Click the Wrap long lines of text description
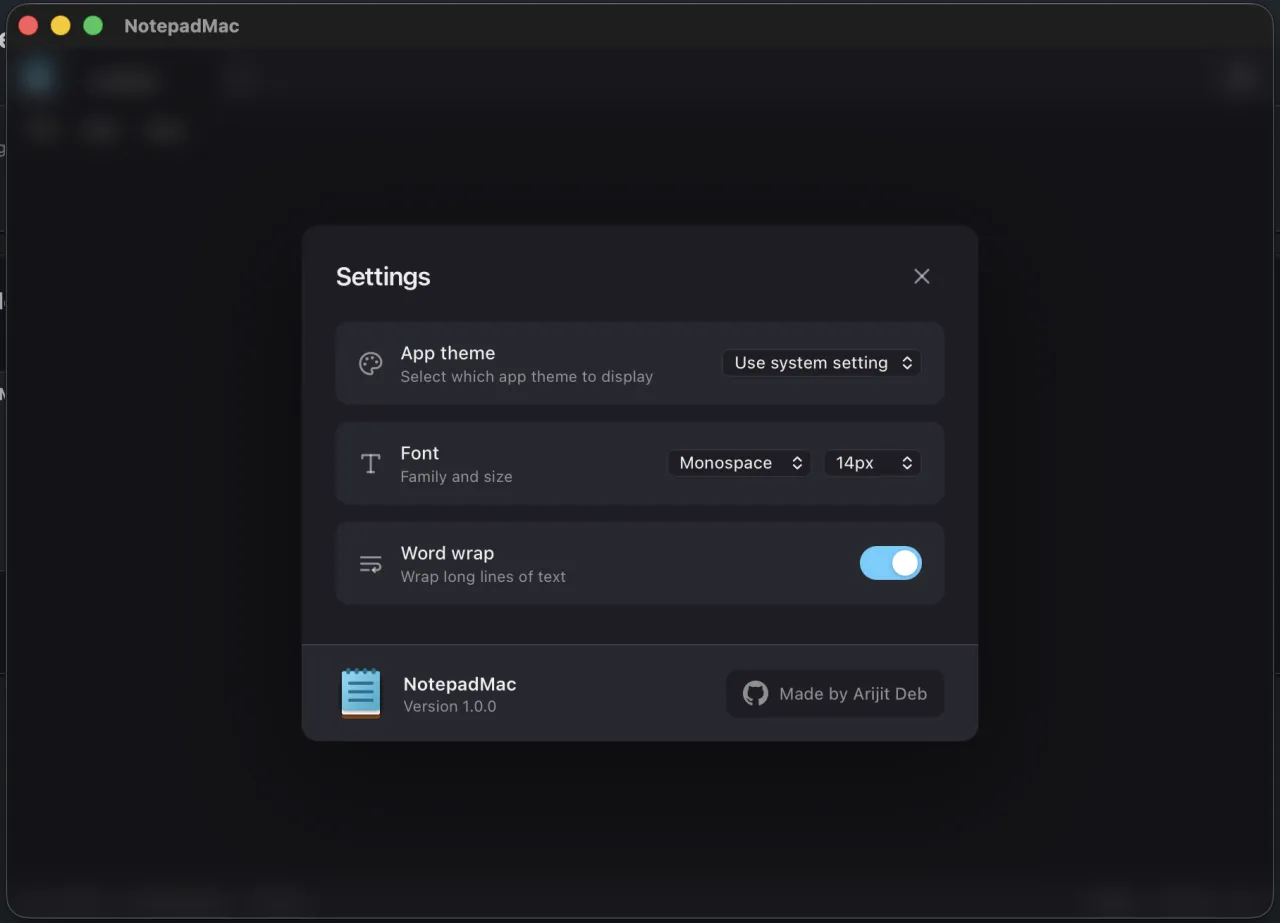This screenshot has width=1280, height=923. pyautogui.click(x=483, y=577)
